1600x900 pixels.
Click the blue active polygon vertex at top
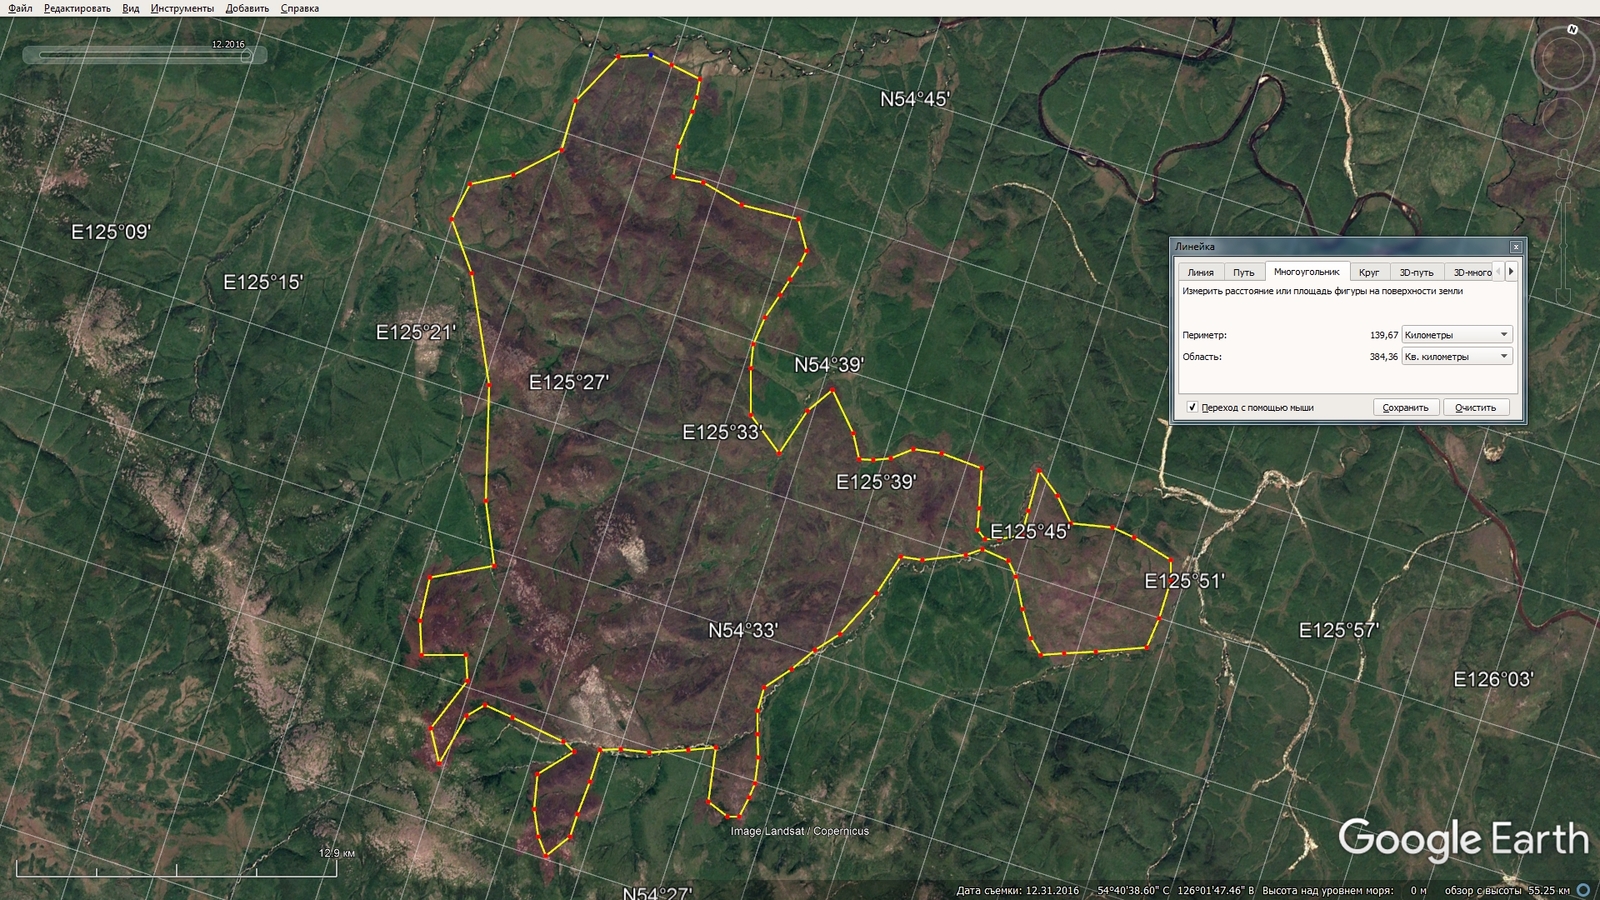click(651, 55)
